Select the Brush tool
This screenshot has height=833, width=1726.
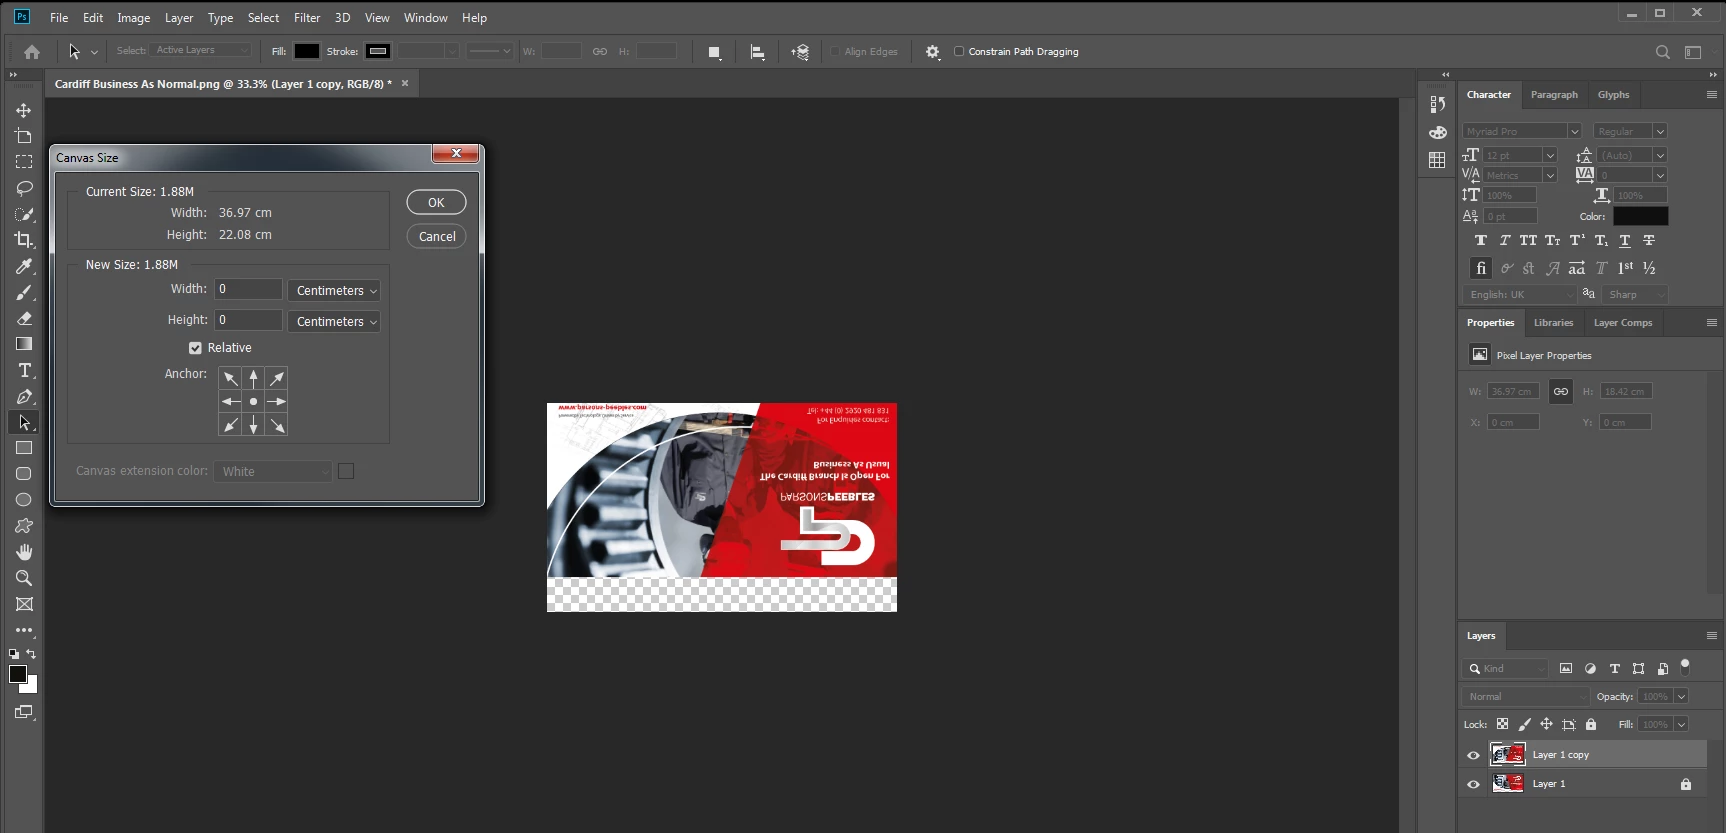pyautogui.click(x=24, y=292)
